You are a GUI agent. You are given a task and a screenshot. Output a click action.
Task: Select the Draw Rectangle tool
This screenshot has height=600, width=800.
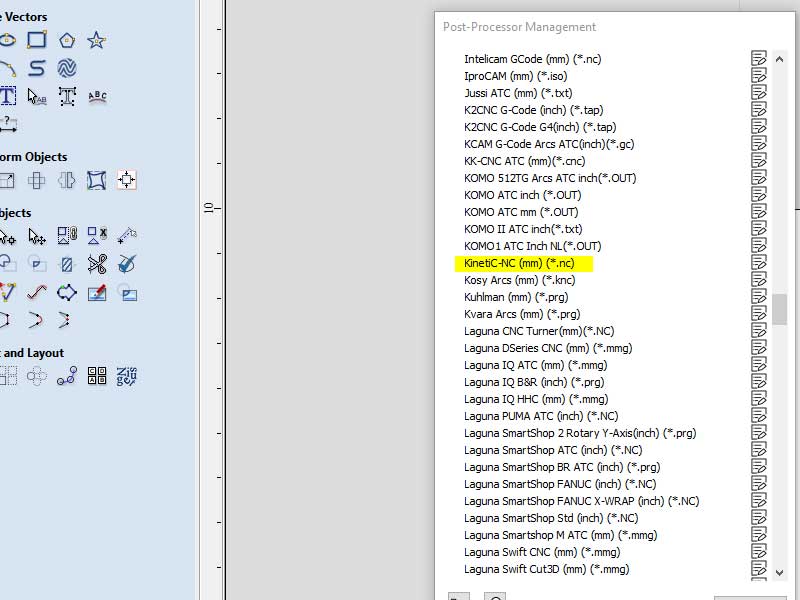pyautogui.click(x=37, y=40)
